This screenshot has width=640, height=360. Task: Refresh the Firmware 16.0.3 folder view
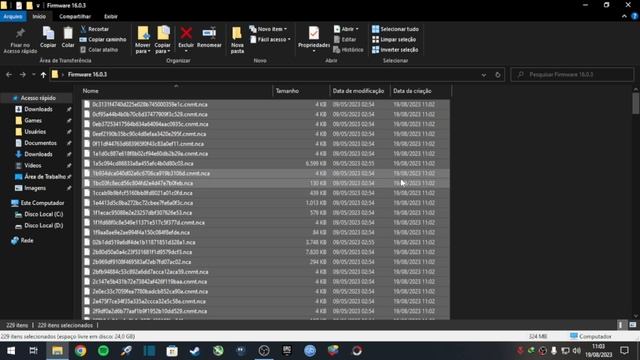pos(498,75)
